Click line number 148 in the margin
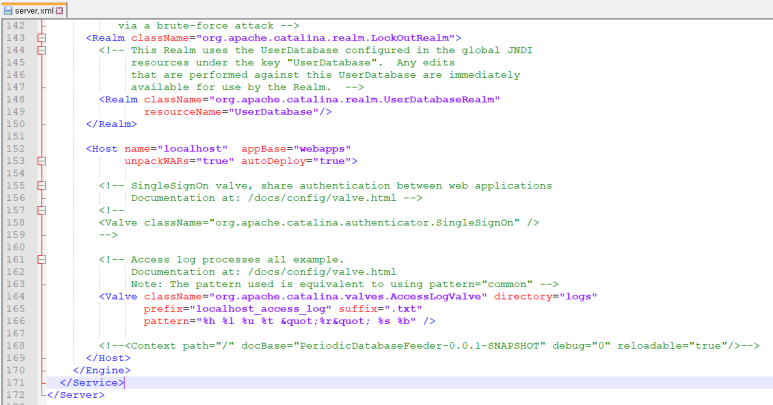This screenshot has width=773, height=405. (x=15, y=100)
